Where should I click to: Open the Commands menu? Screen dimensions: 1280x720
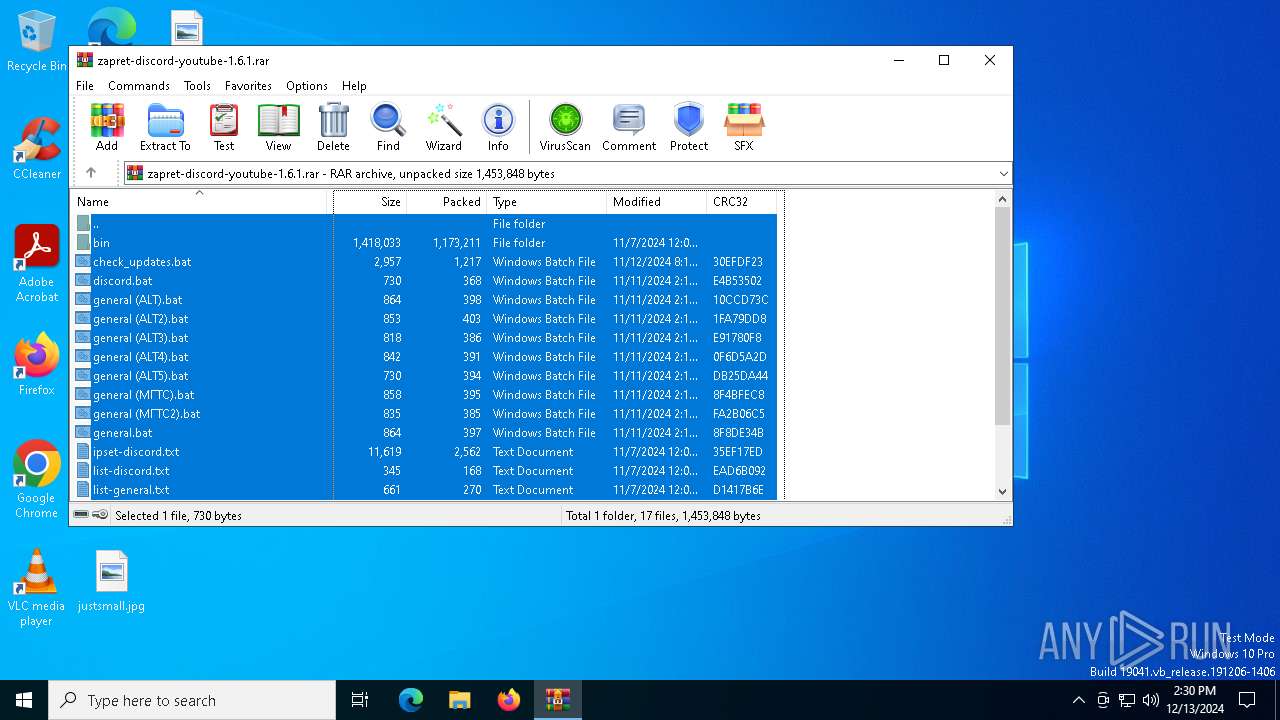139,86
